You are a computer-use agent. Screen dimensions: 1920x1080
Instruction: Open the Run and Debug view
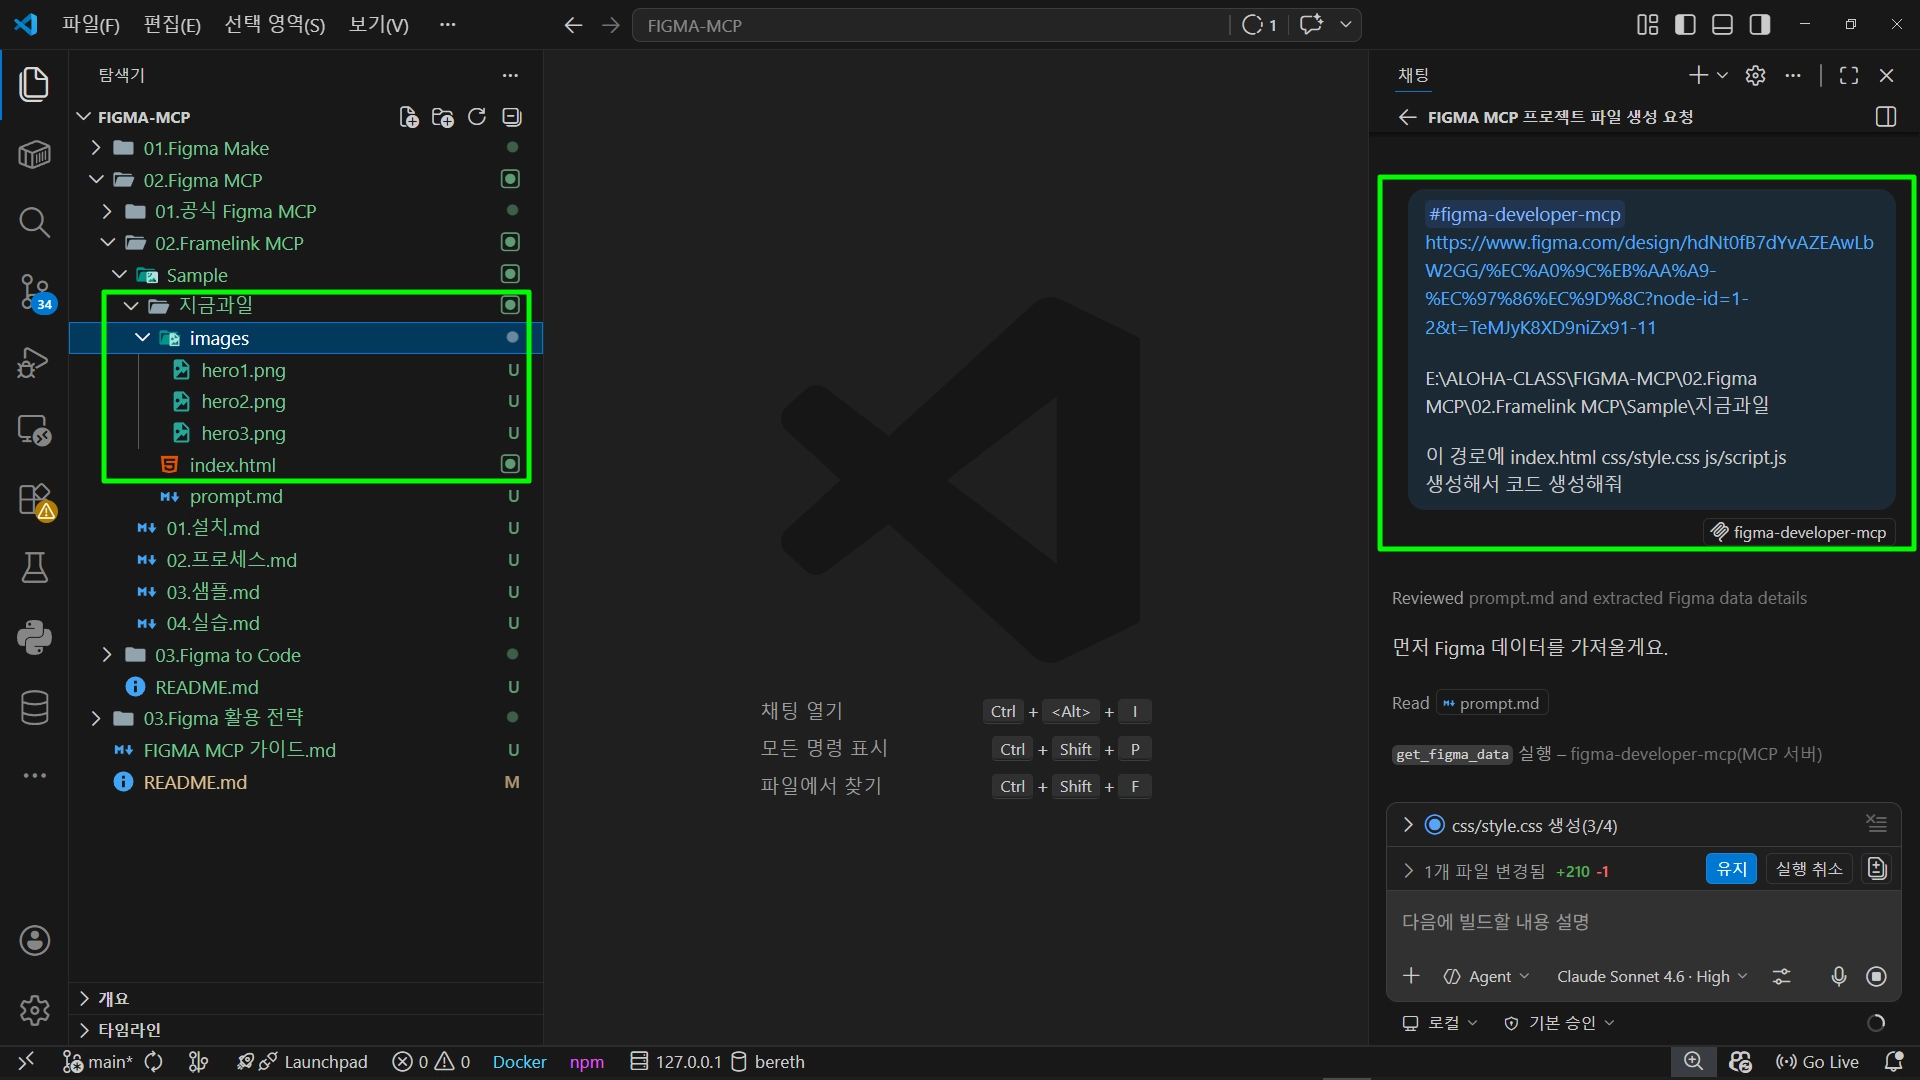click(x=34, y=362)
